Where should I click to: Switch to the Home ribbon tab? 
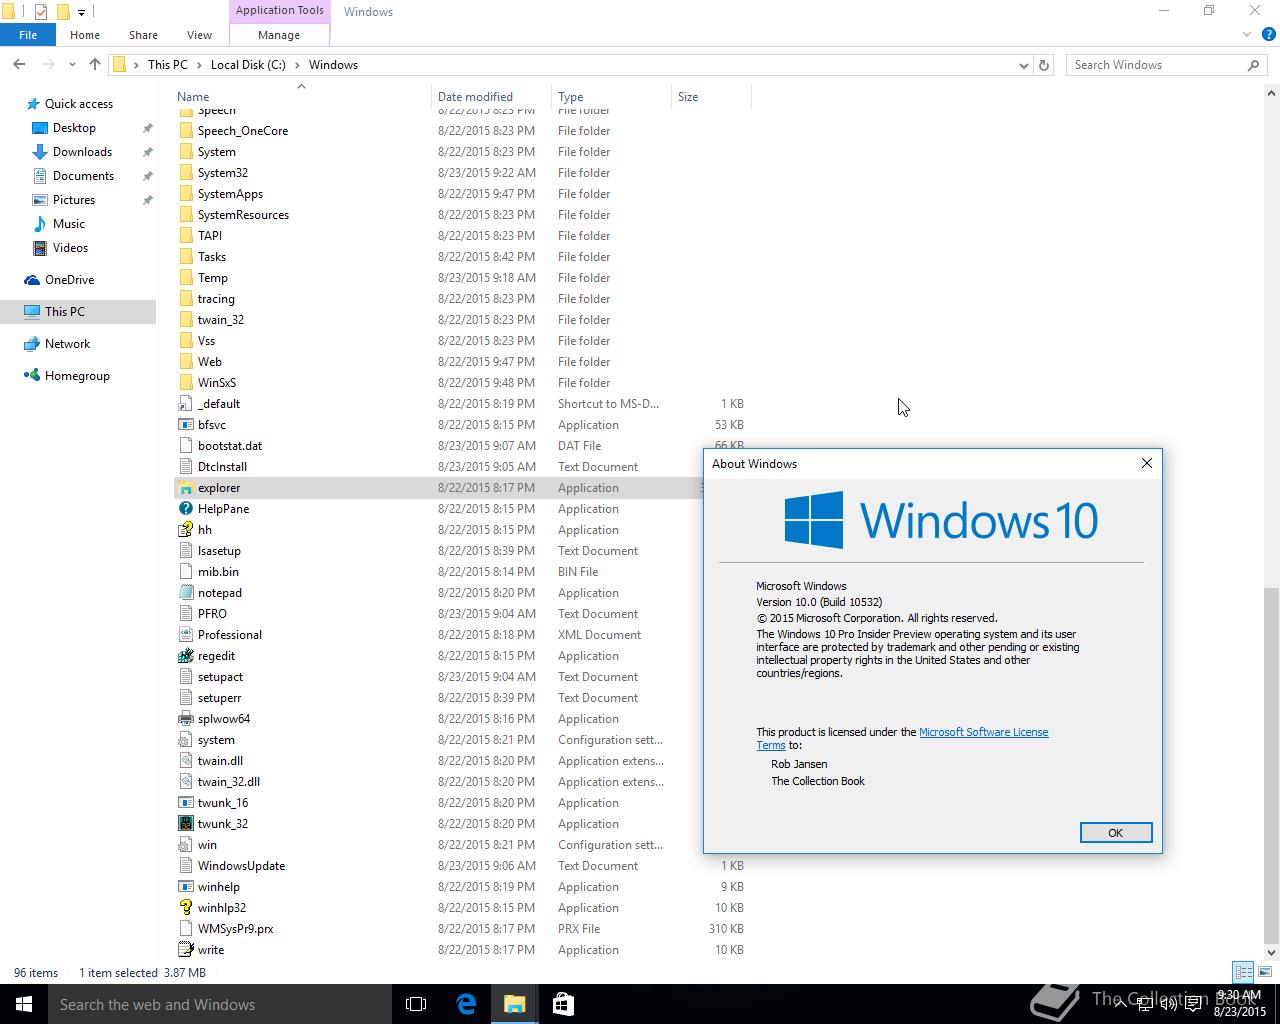(85, 35)
